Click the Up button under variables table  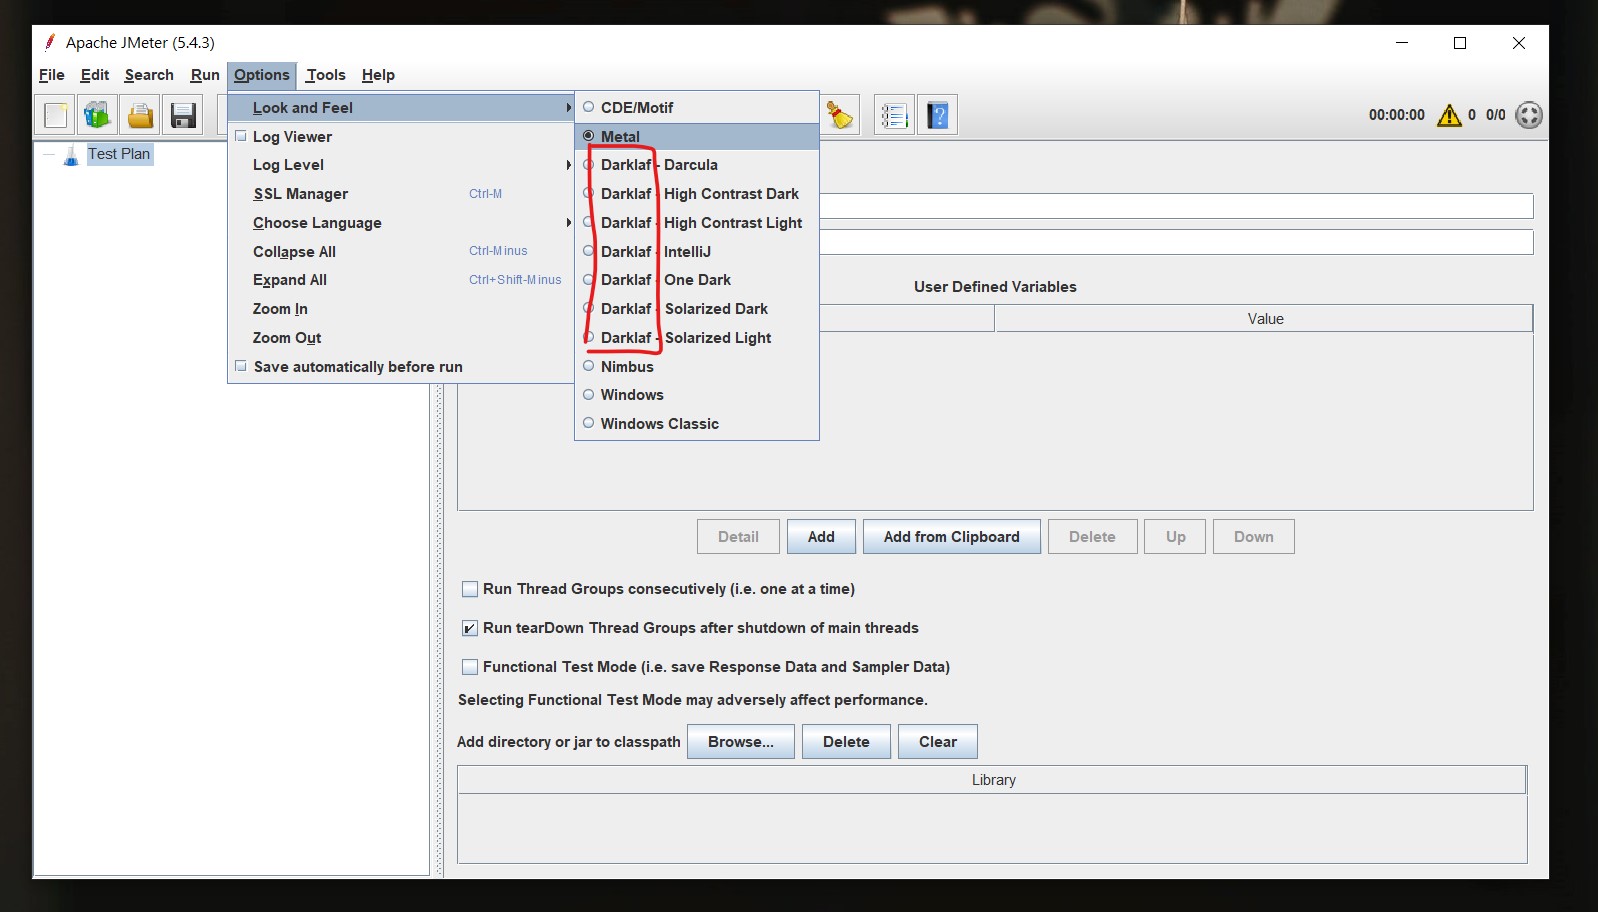click(1176, 537)
